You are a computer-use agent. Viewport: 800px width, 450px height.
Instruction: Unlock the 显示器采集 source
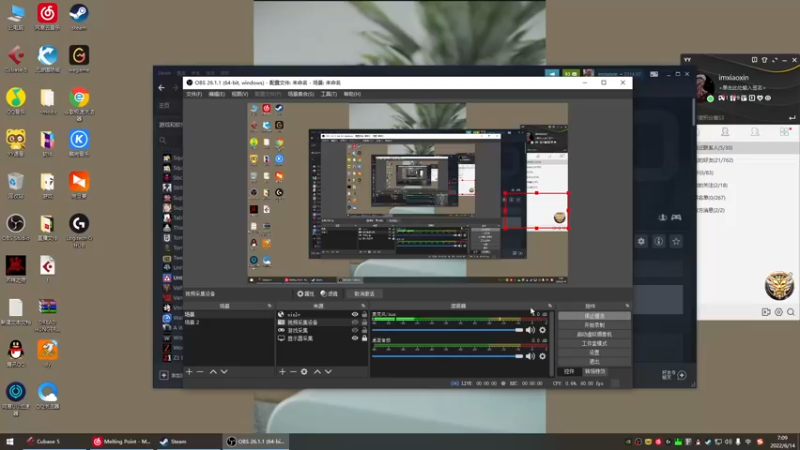point(364,338)
